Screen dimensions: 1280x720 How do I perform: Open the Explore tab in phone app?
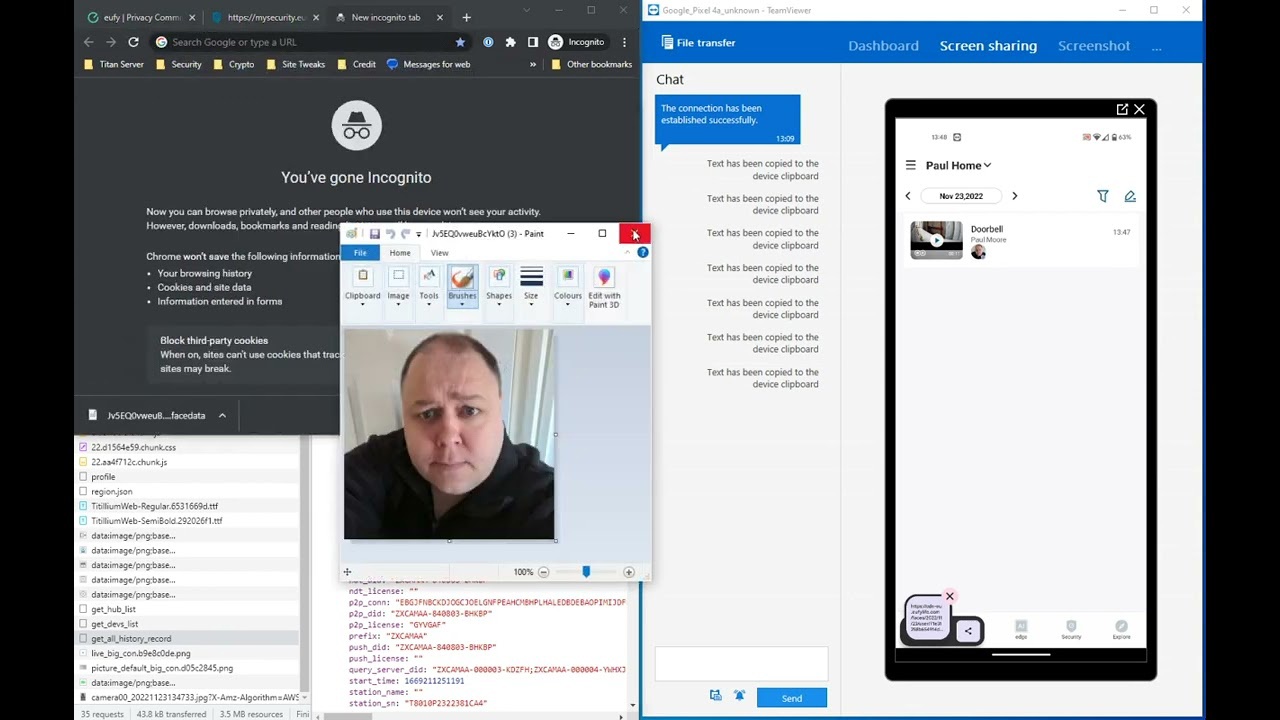click(1121, 630)
